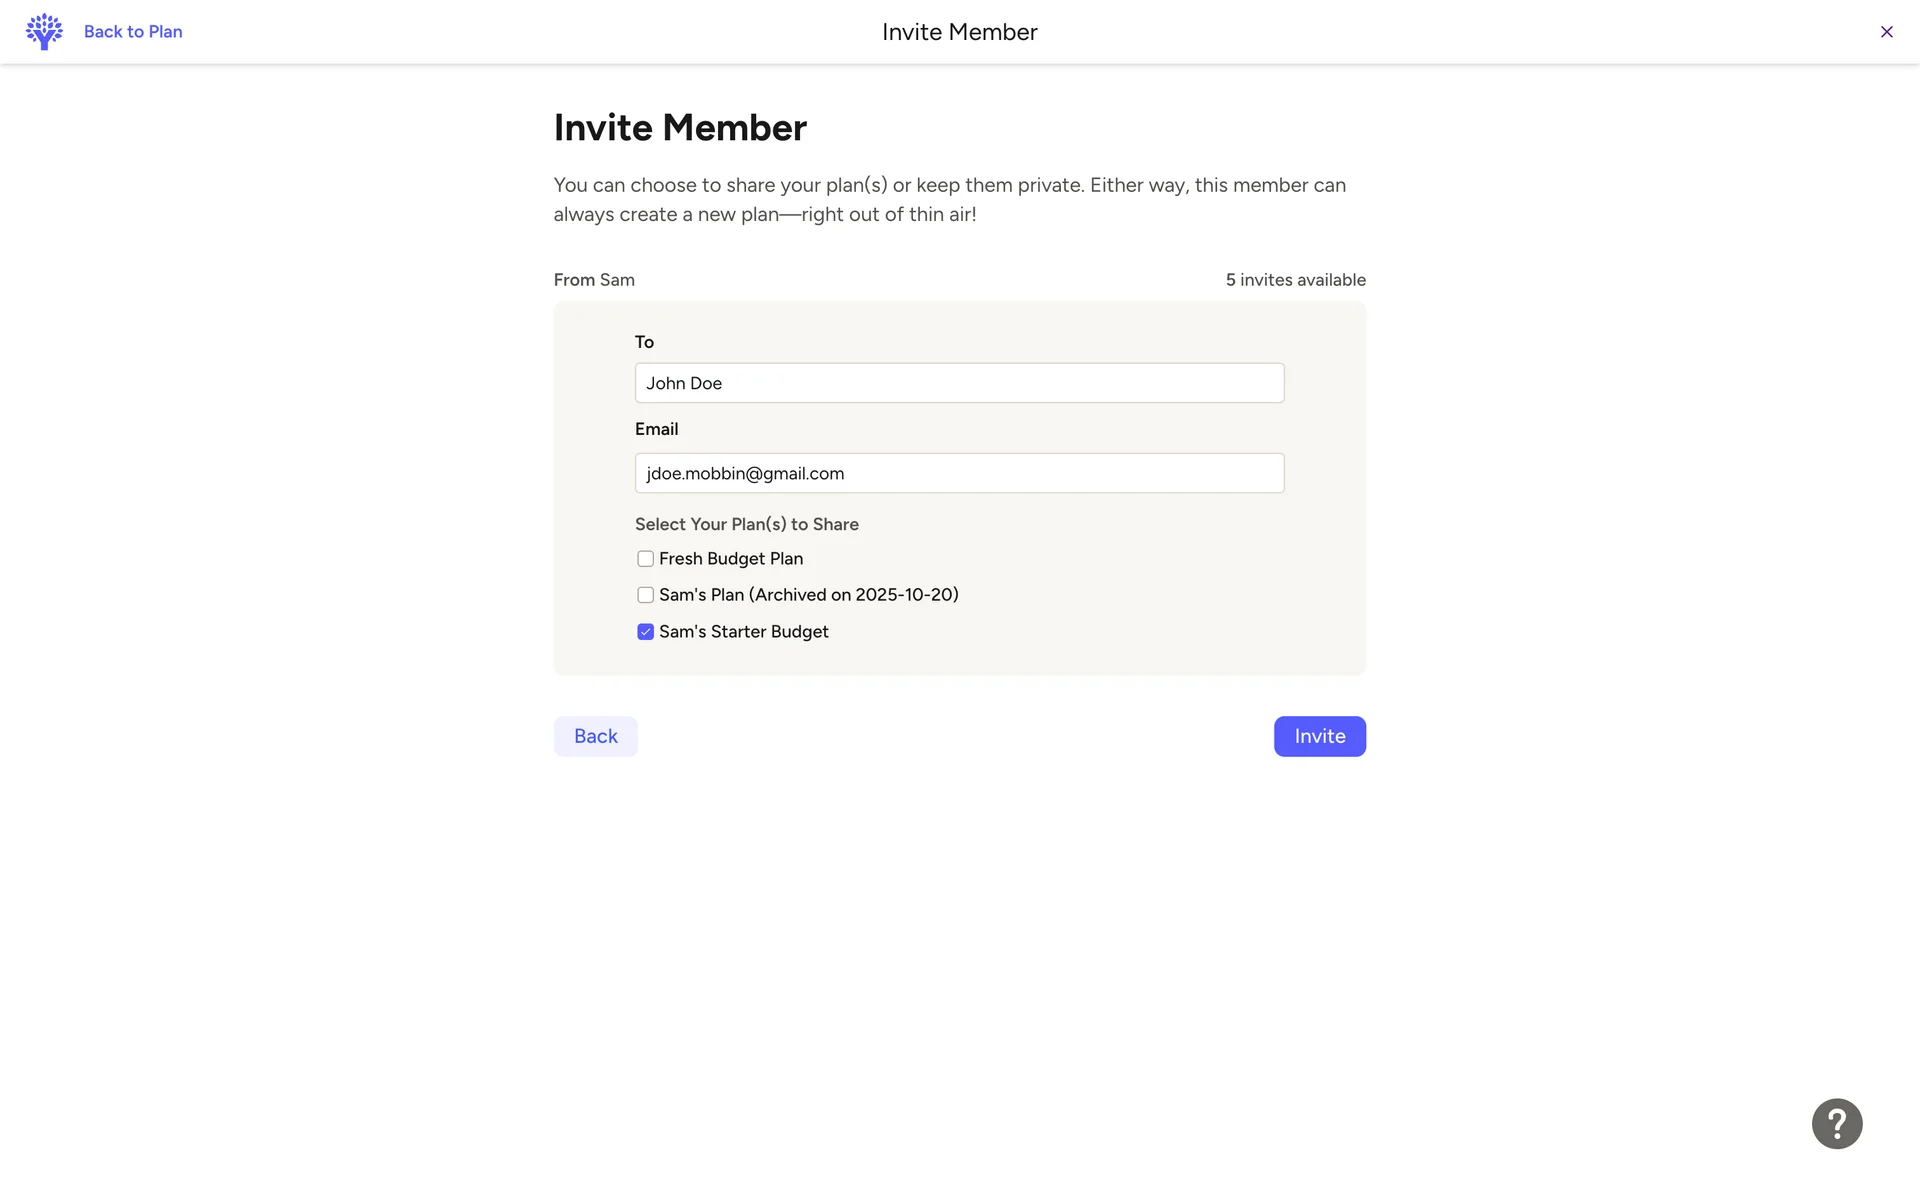Viewport: 1920px width, 1200px height.
Task: Send the invitation with Invite button
Action: coord(1319,736)
